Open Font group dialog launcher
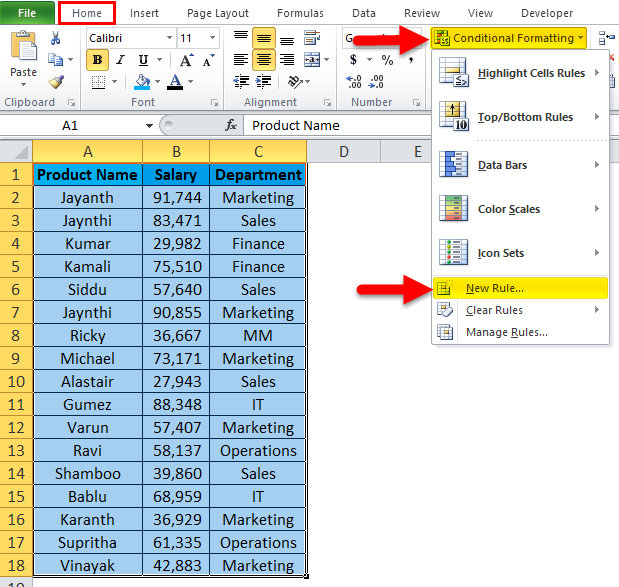This screenshot has height=587, width=619. (214, 103)
